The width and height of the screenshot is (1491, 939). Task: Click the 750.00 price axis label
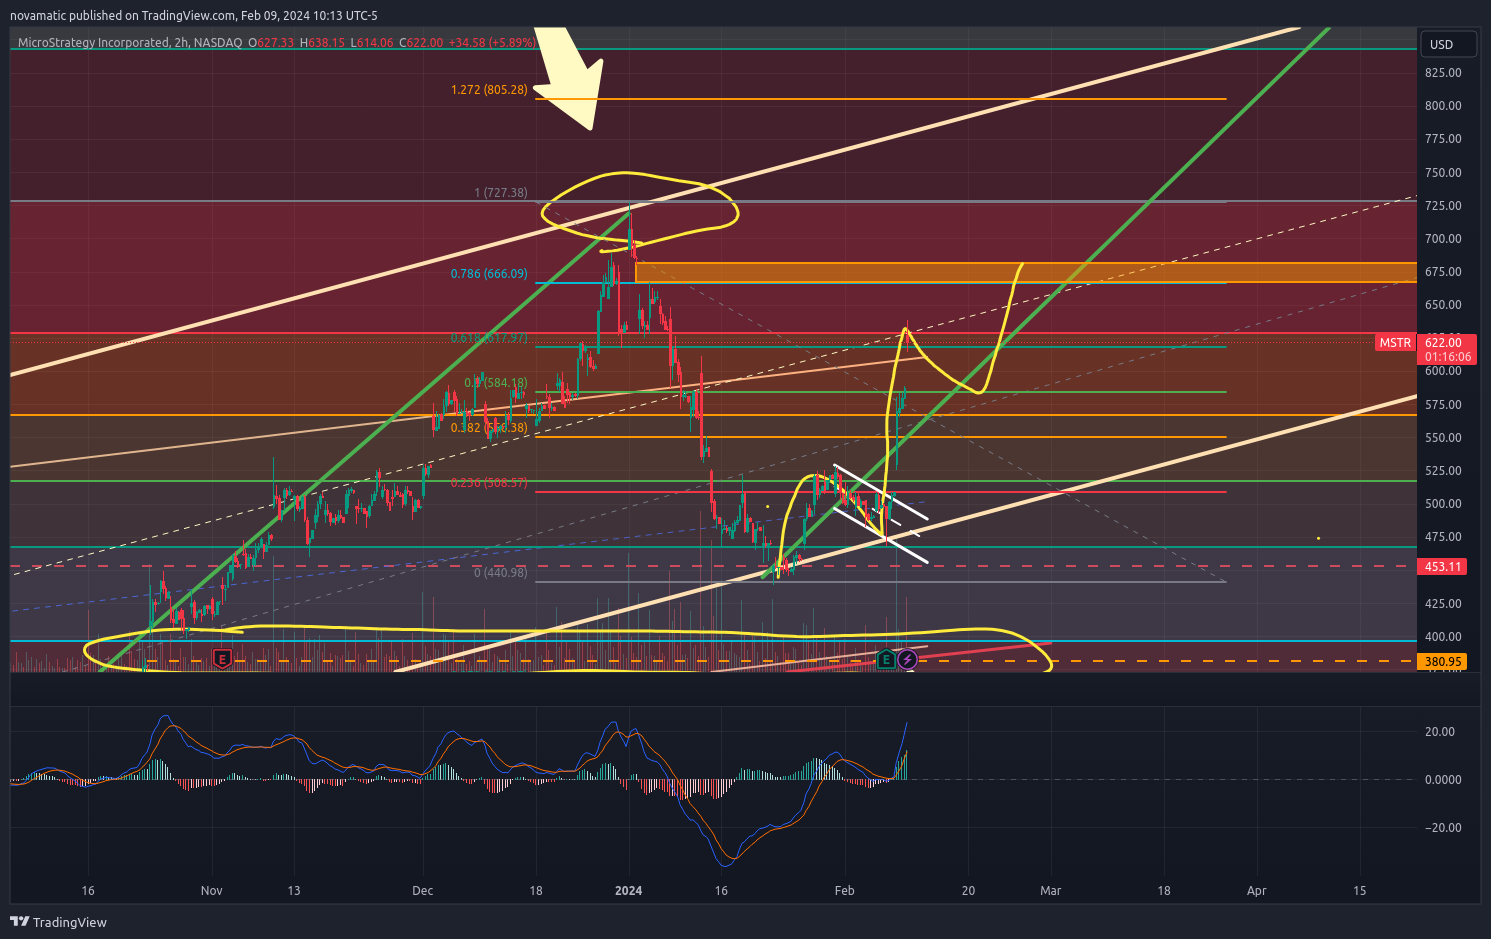coord(1443,173)
